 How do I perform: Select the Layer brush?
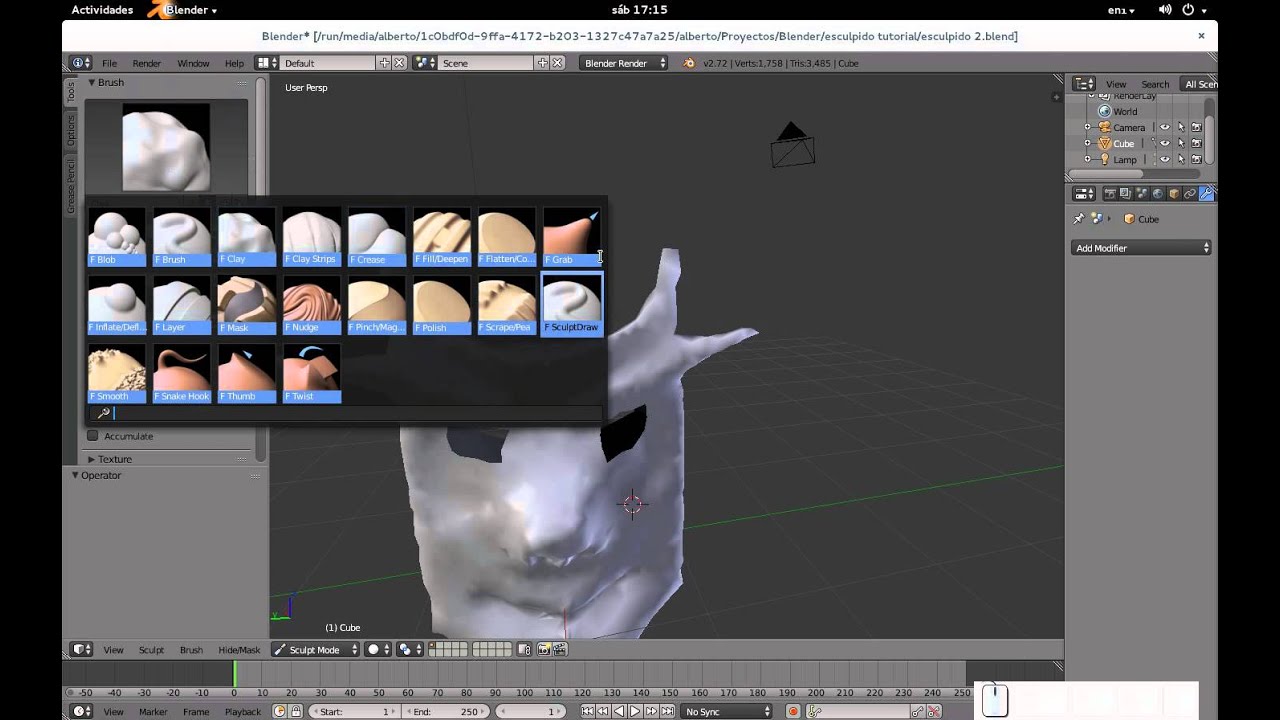182,306
